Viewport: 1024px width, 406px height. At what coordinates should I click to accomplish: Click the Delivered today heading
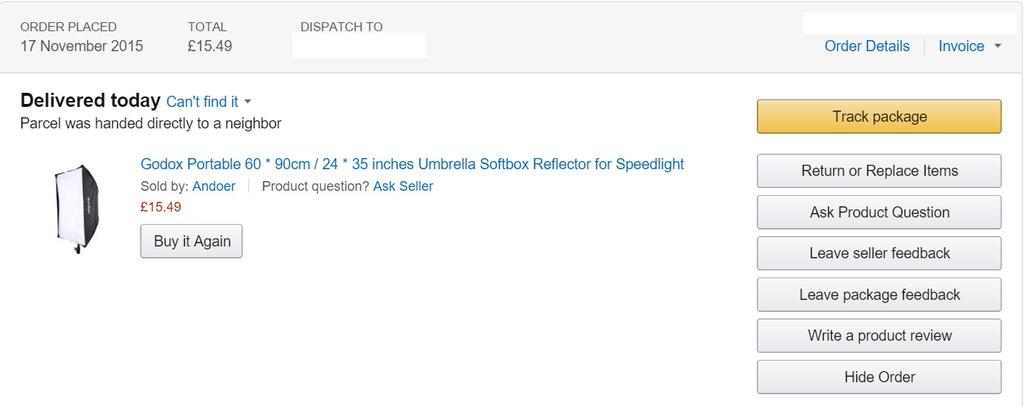(x=90, y=101)
